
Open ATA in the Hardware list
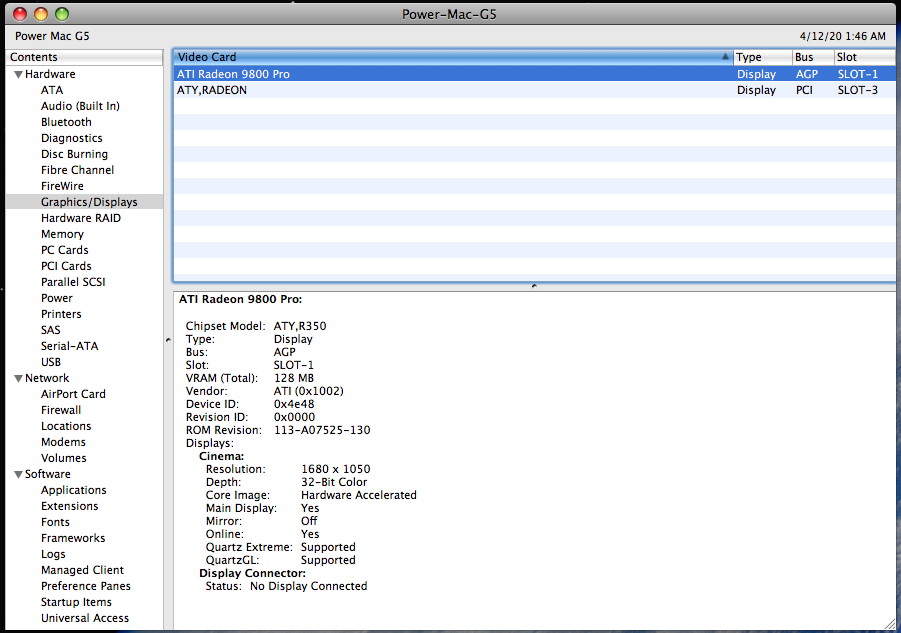pos(52,90)
